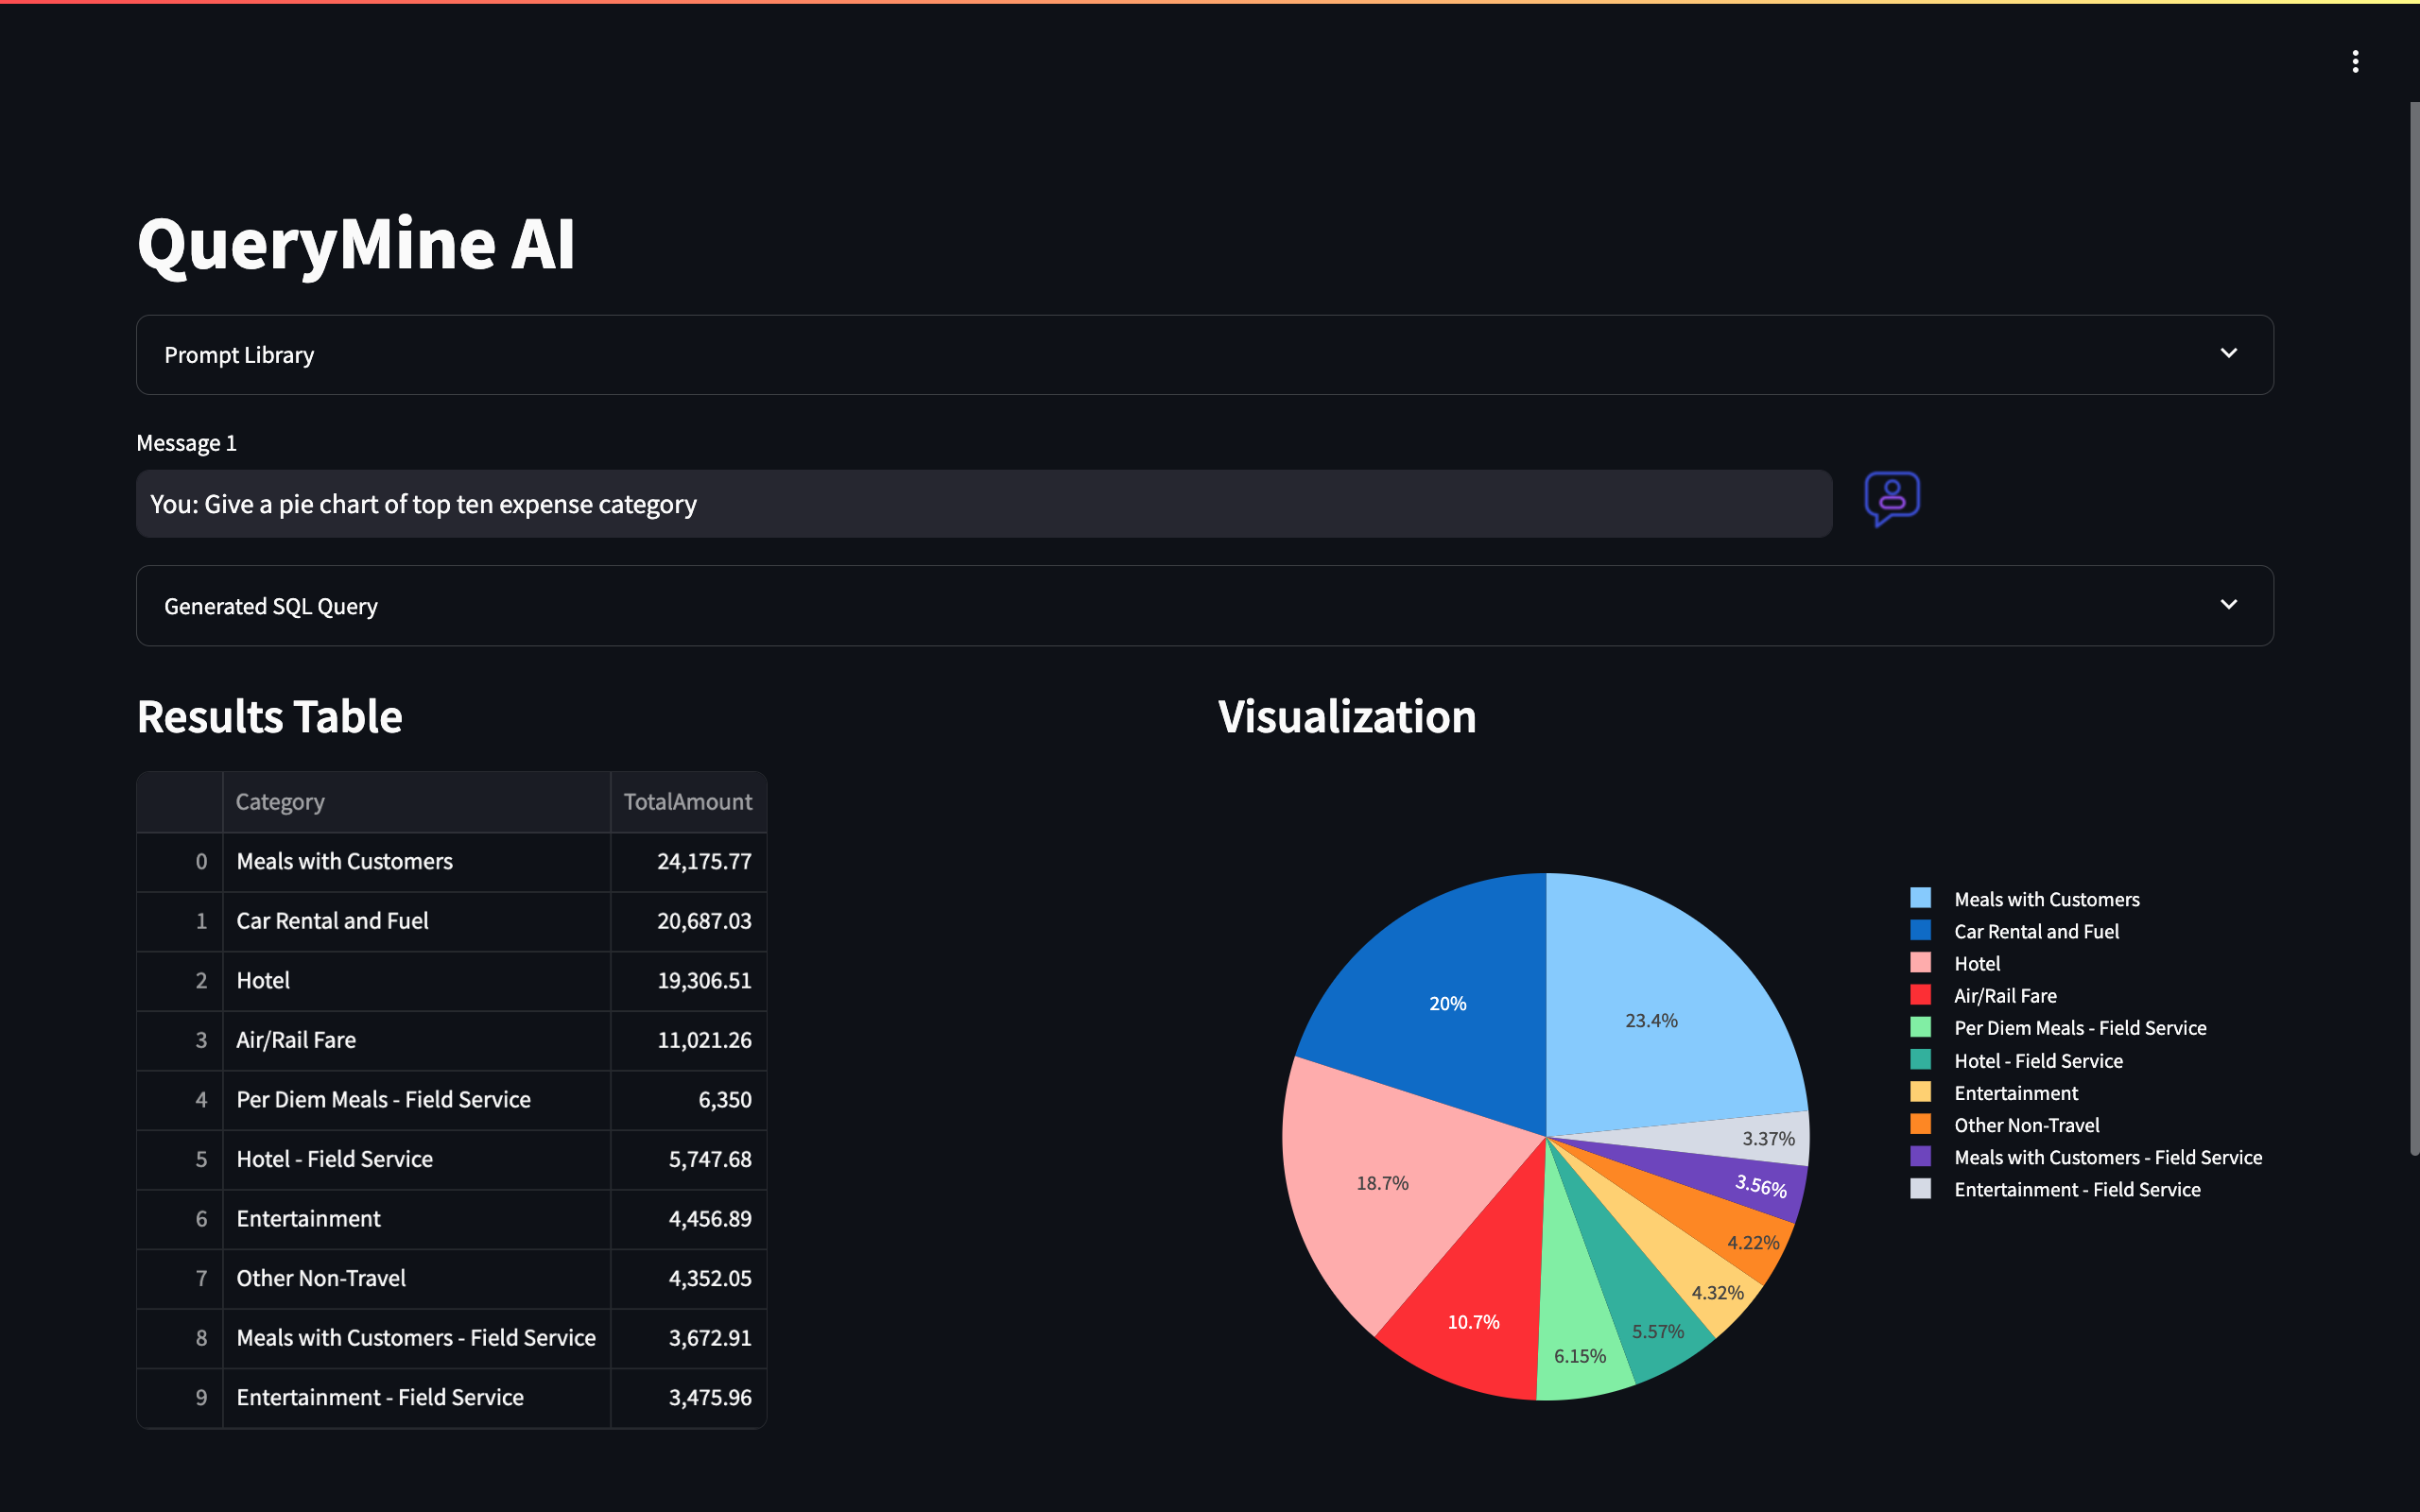The width and height of the screenshot is (2420, 1512).
Task: Click the chat user icon beside message field
Action: point(1891,500)
